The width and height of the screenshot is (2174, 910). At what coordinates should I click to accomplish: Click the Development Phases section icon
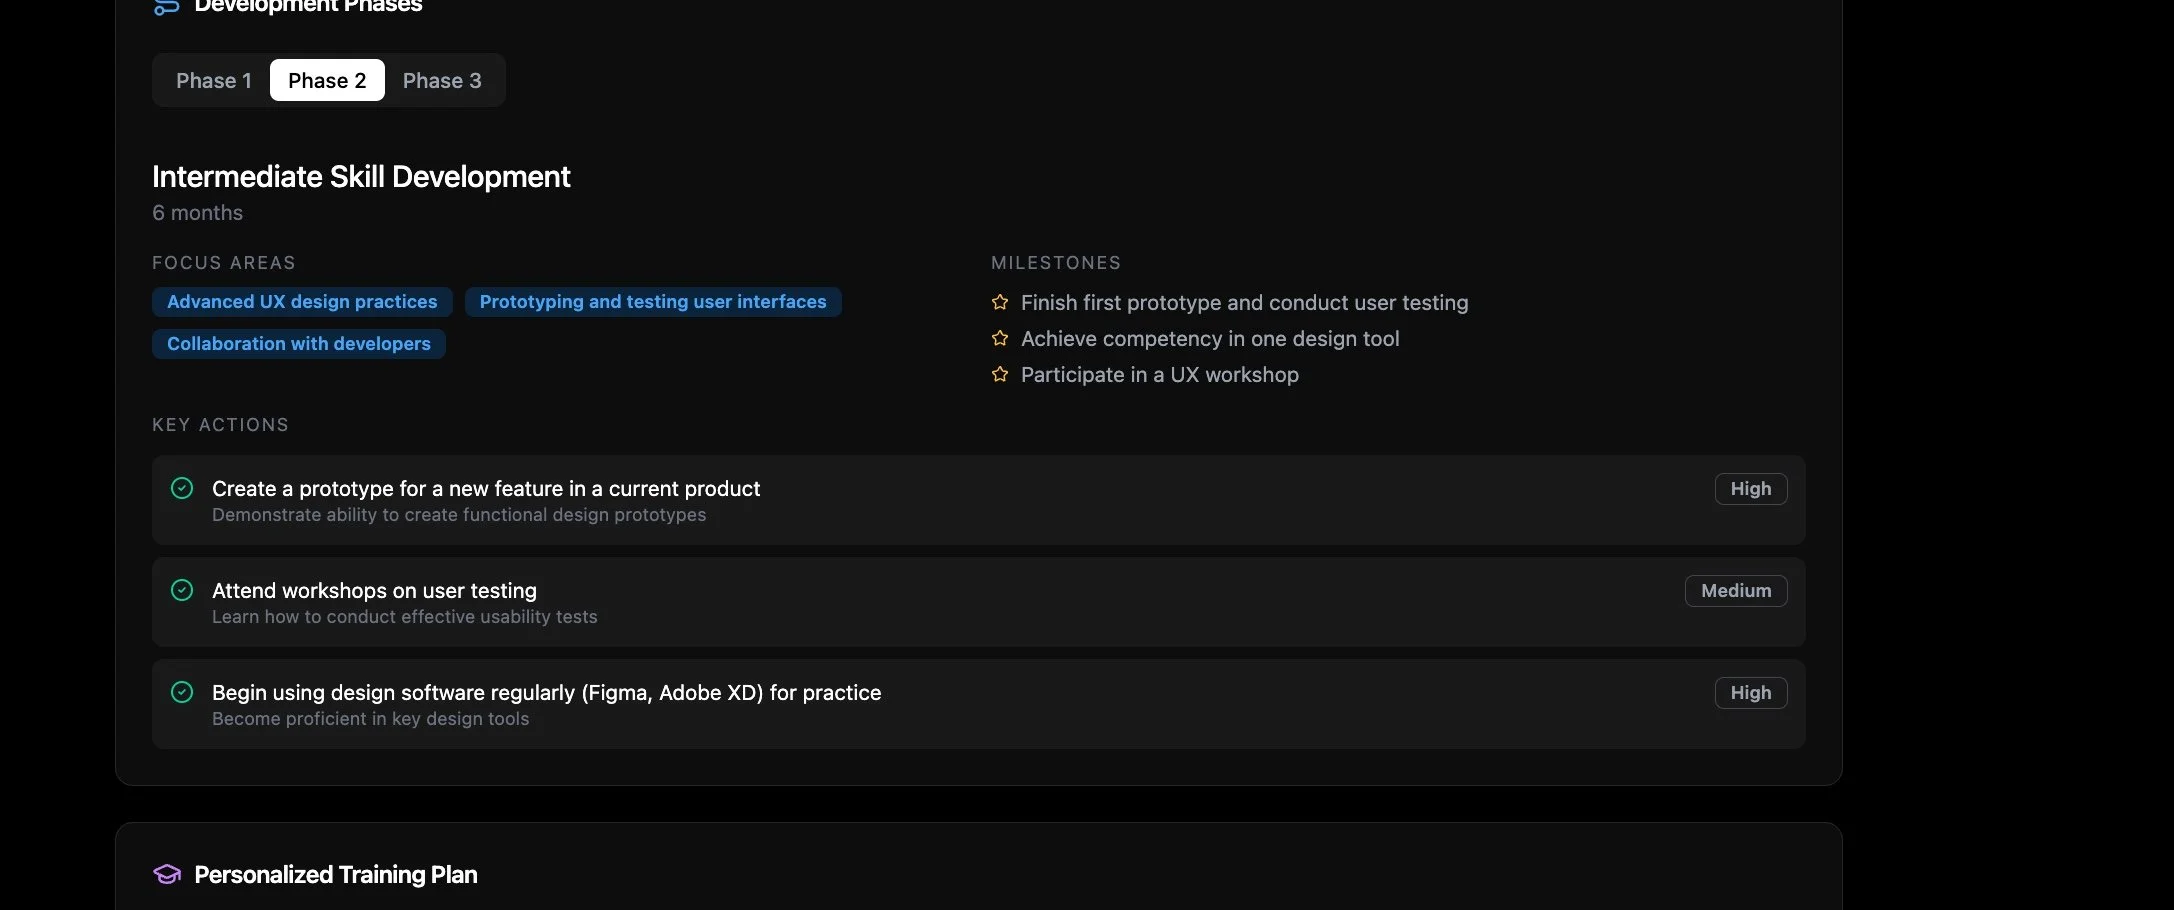(166, 7)
